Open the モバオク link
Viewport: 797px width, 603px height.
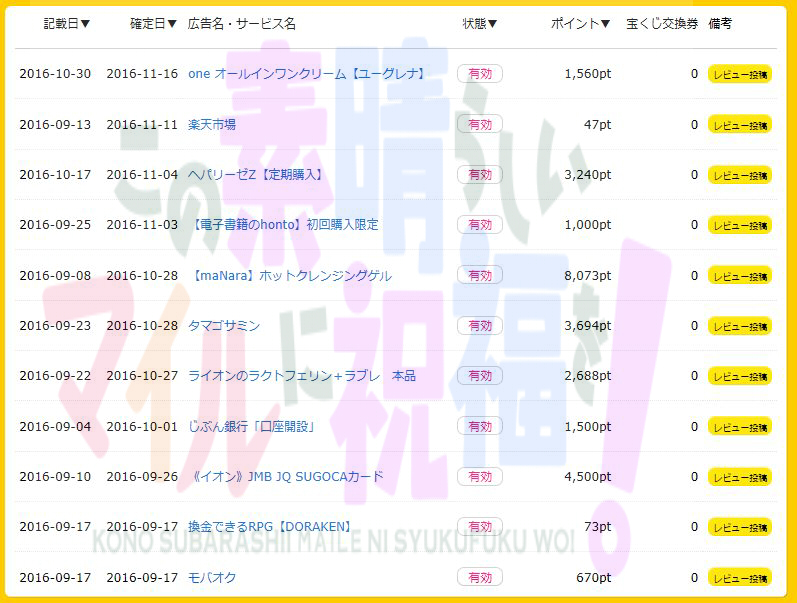(212, 578)
